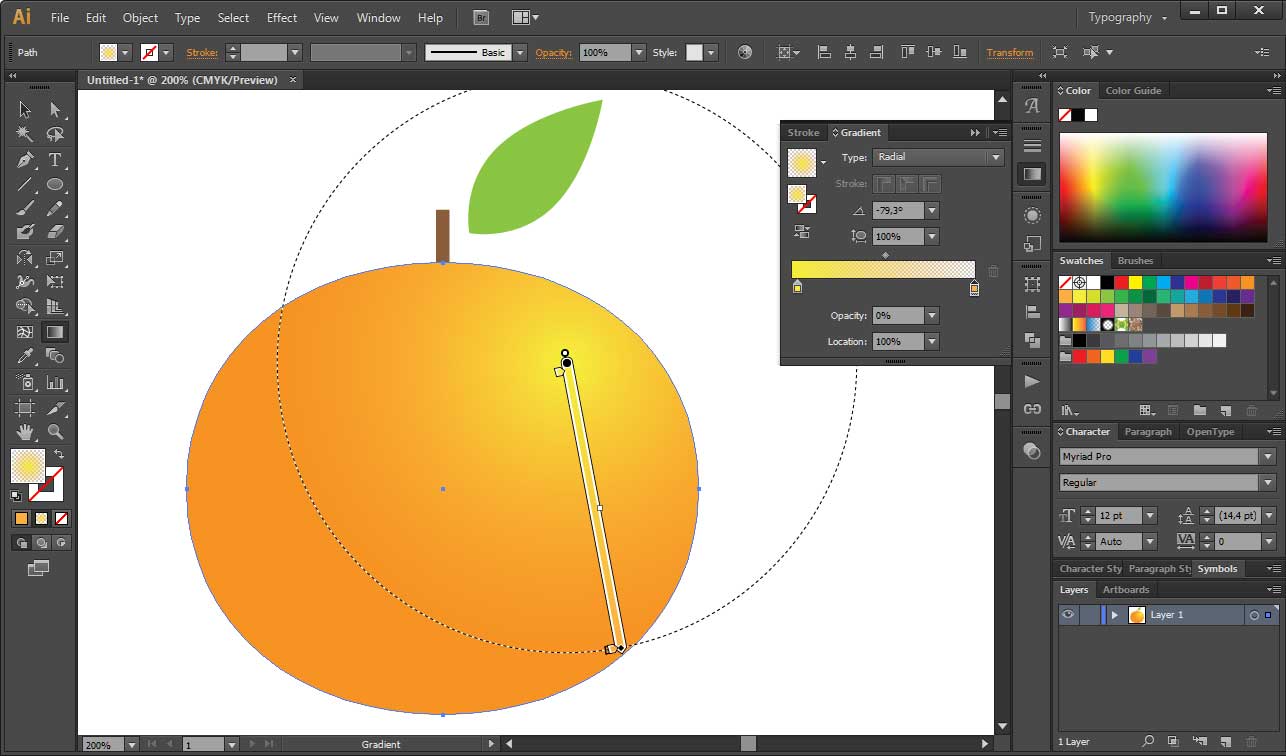Screen dimensions: 1286x756
Task: Activate the Magic Wand tool
Action: (22, 133)
